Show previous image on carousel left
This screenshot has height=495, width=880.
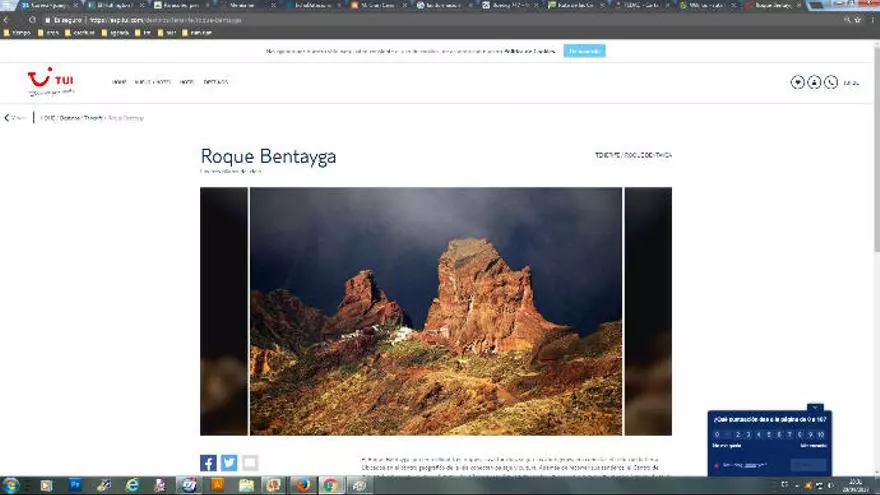click(x=224, y=311)
